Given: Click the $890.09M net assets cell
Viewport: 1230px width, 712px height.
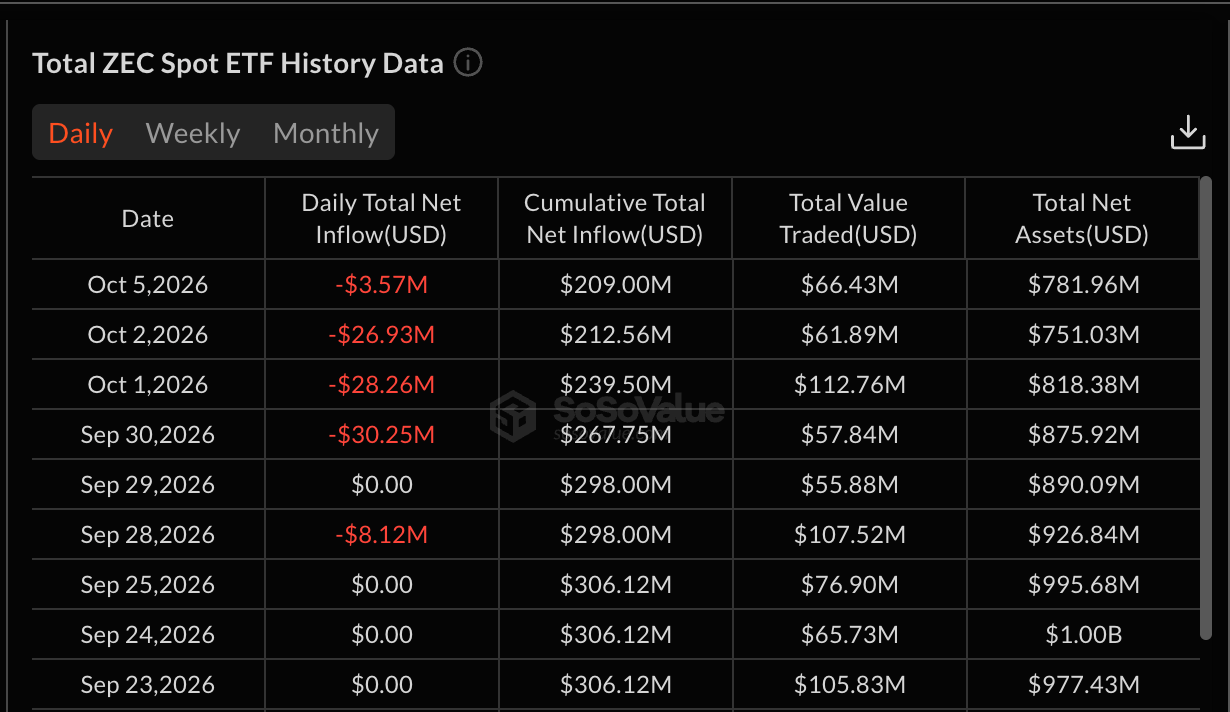Looking at the screenshot, I should coord(1082,485).
